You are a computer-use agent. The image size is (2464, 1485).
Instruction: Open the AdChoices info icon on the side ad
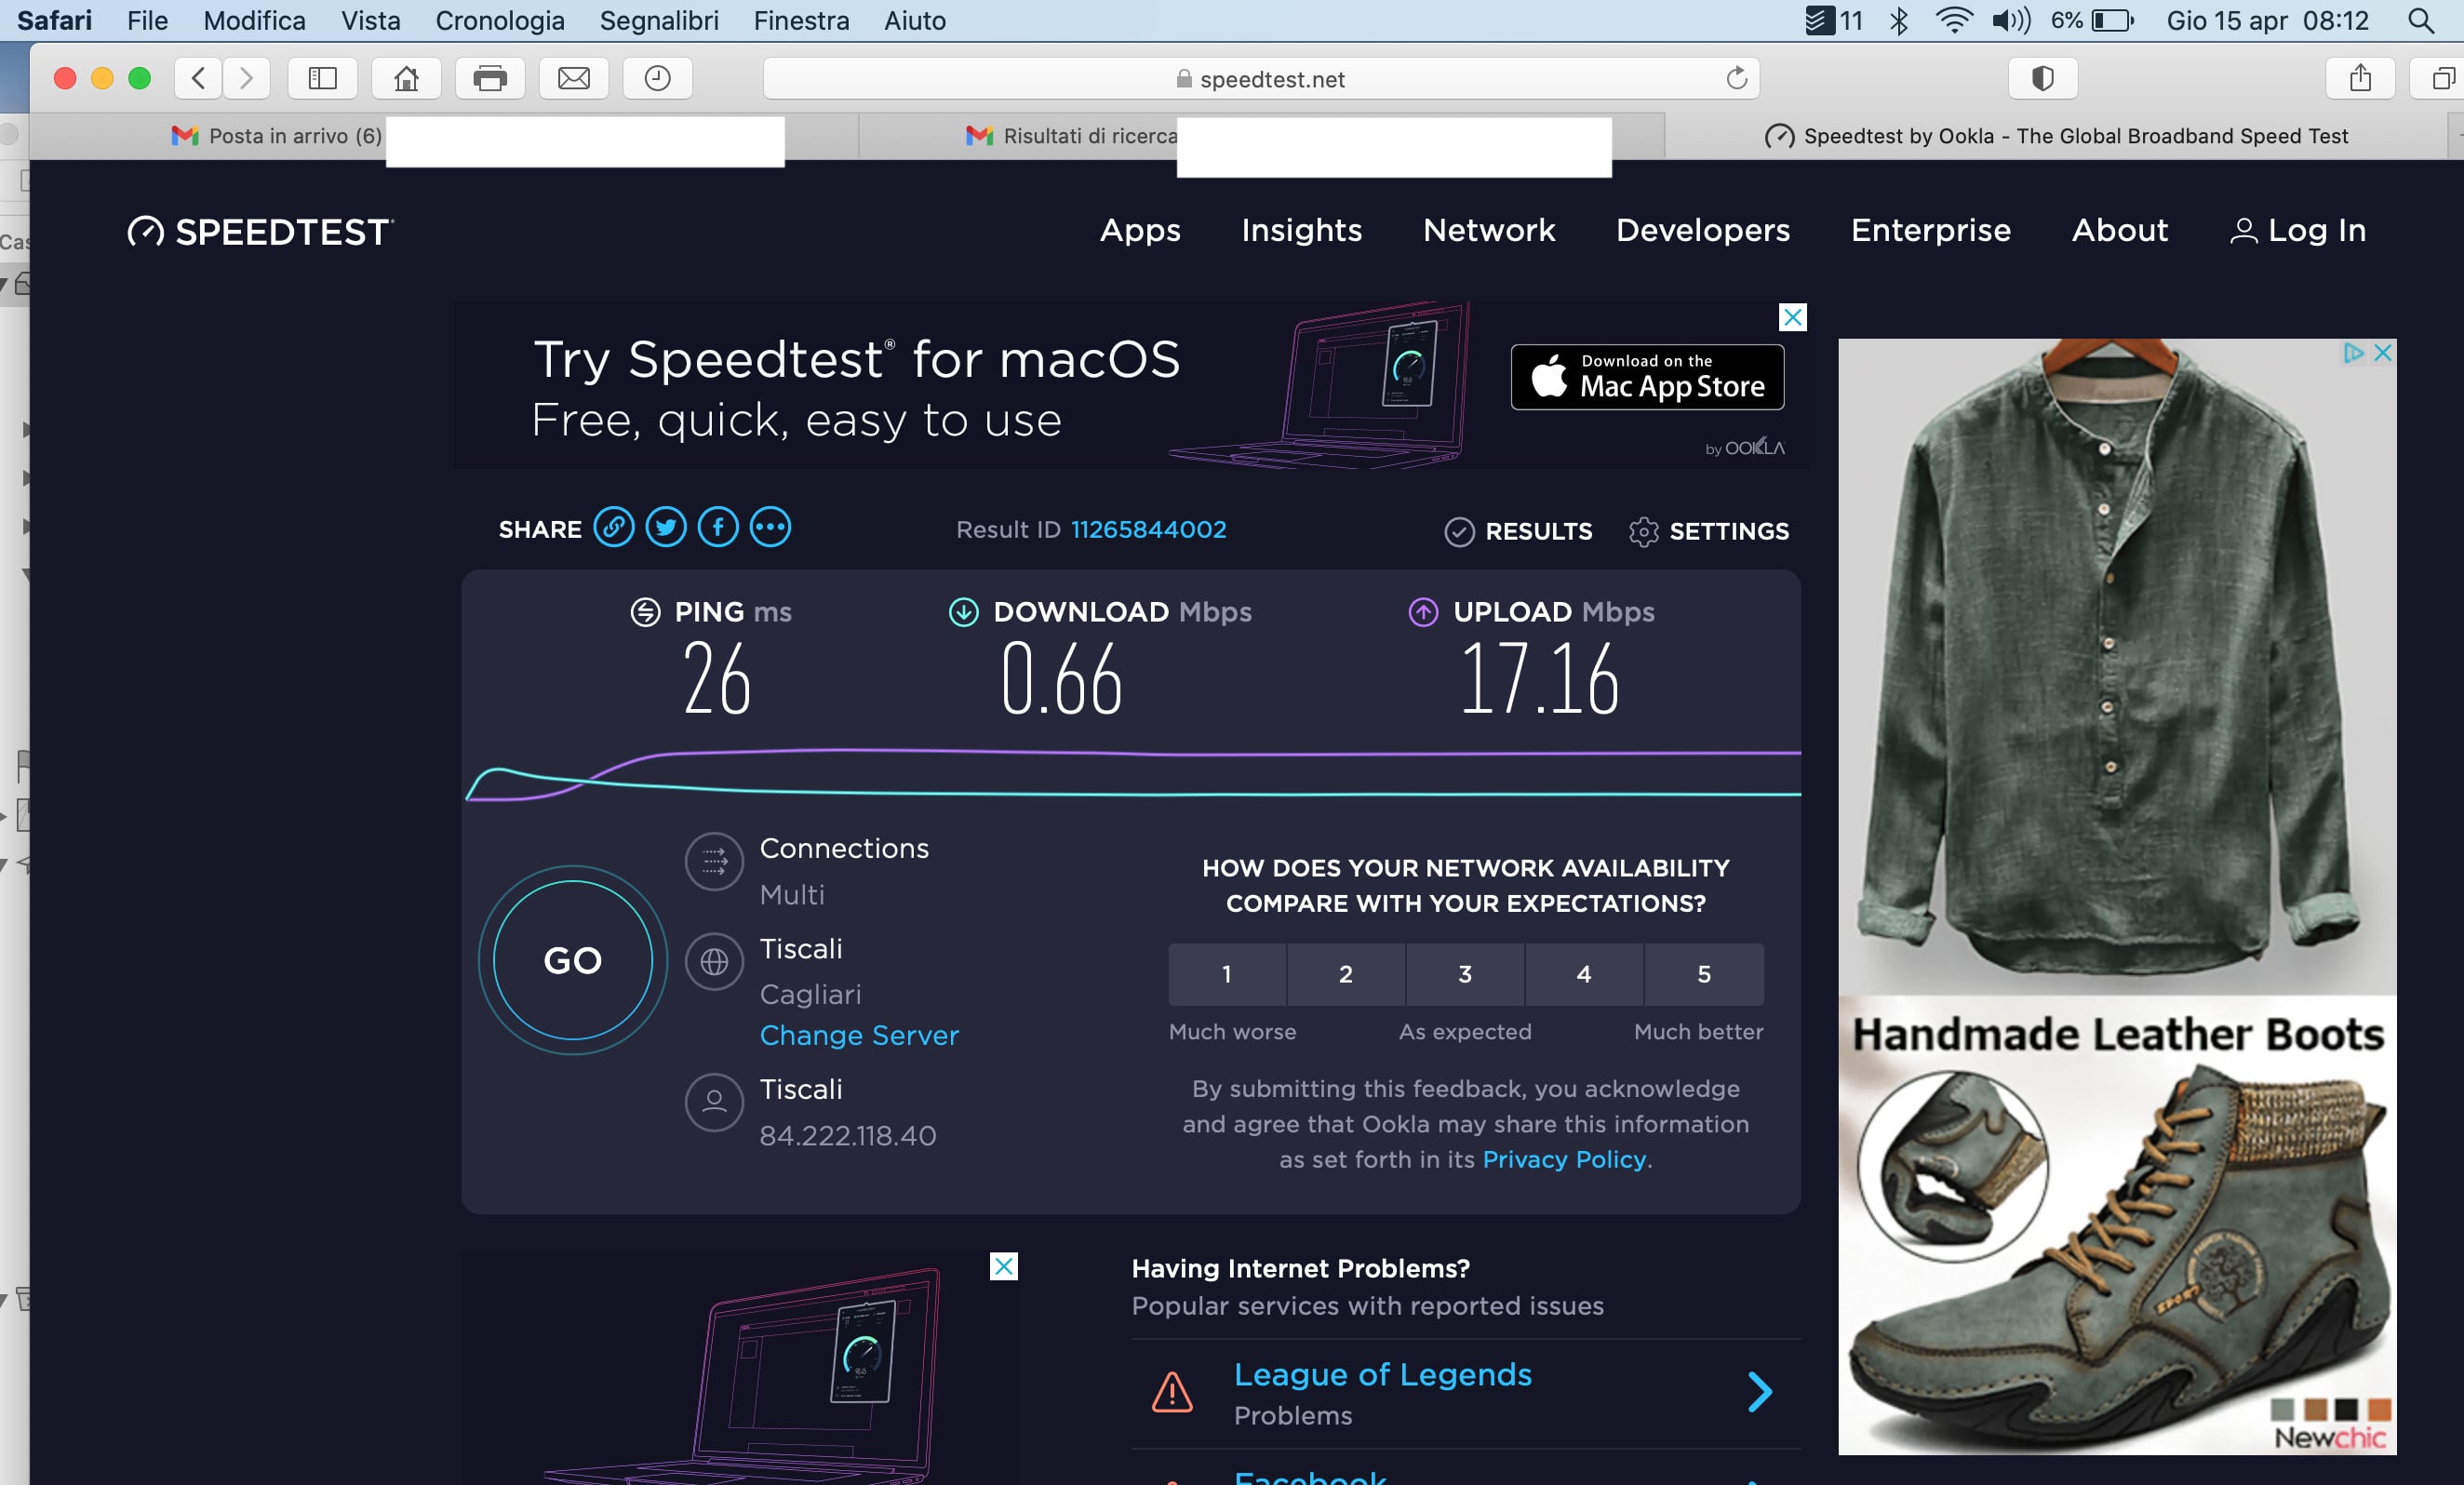(x=2354, y=352)
